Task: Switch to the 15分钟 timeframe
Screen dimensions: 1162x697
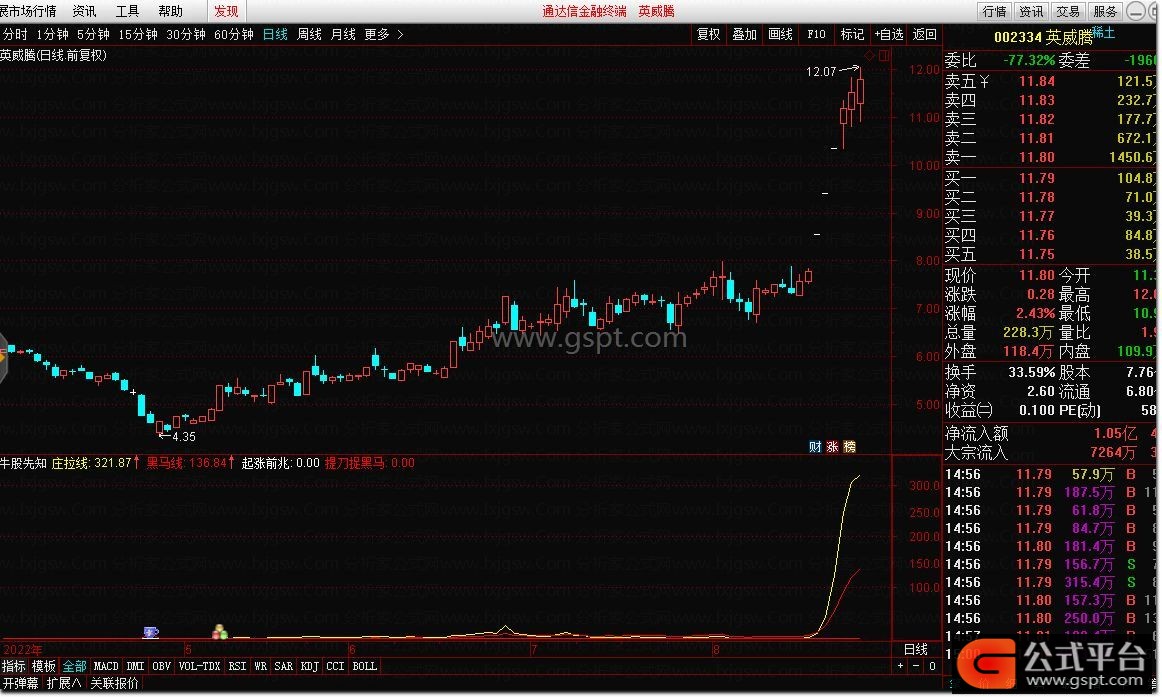Action: coord(138,34)
